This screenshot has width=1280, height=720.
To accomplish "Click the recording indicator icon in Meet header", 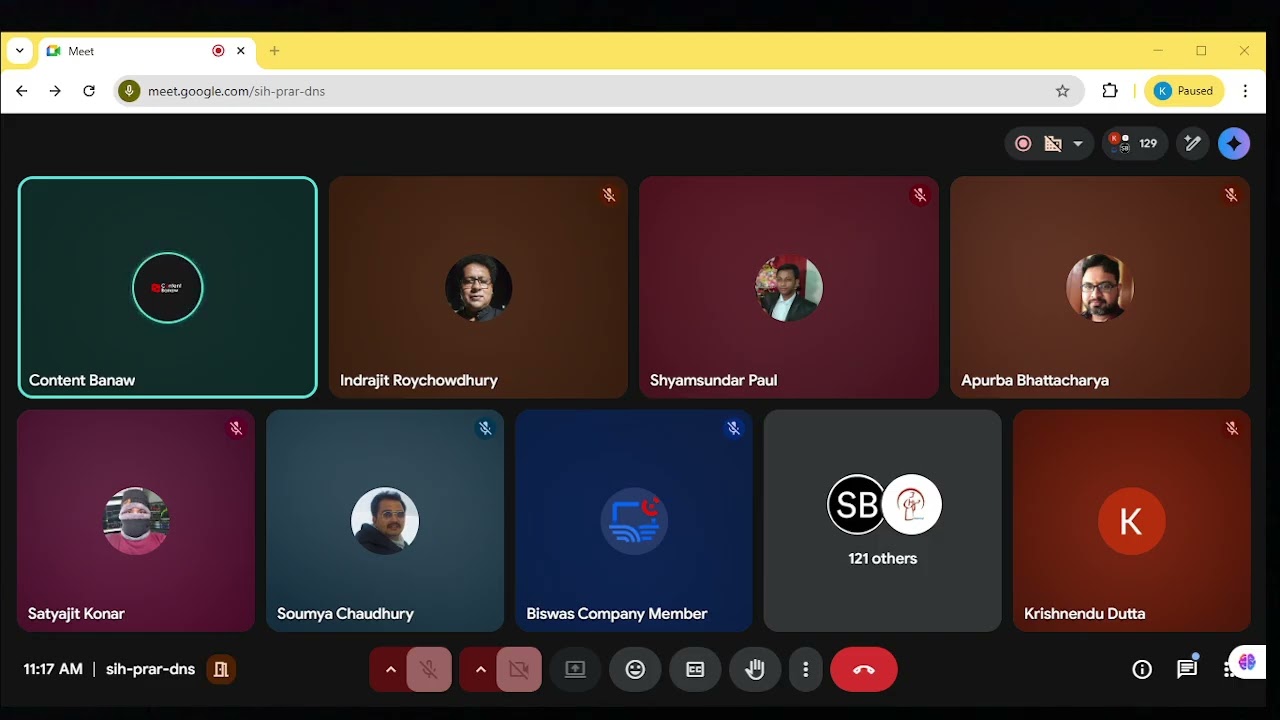I will (1023, 144).
